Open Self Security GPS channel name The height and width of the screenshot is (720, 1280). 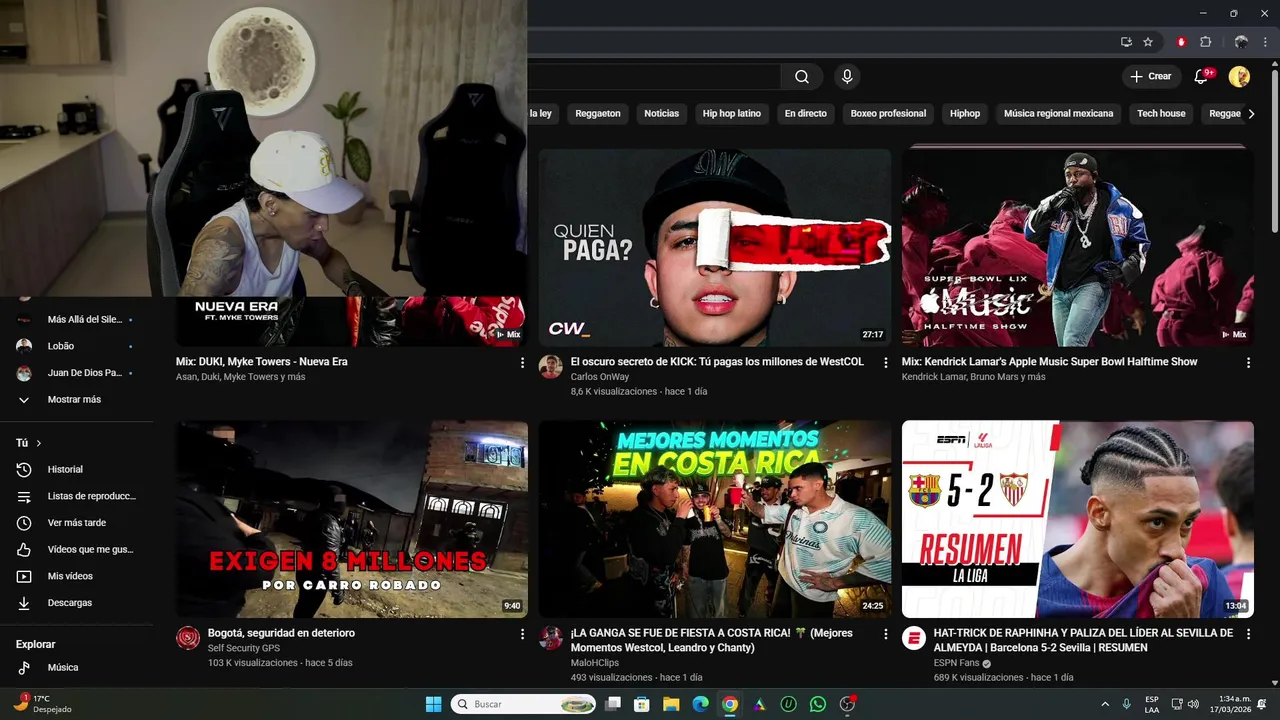[x=244, y=649]
